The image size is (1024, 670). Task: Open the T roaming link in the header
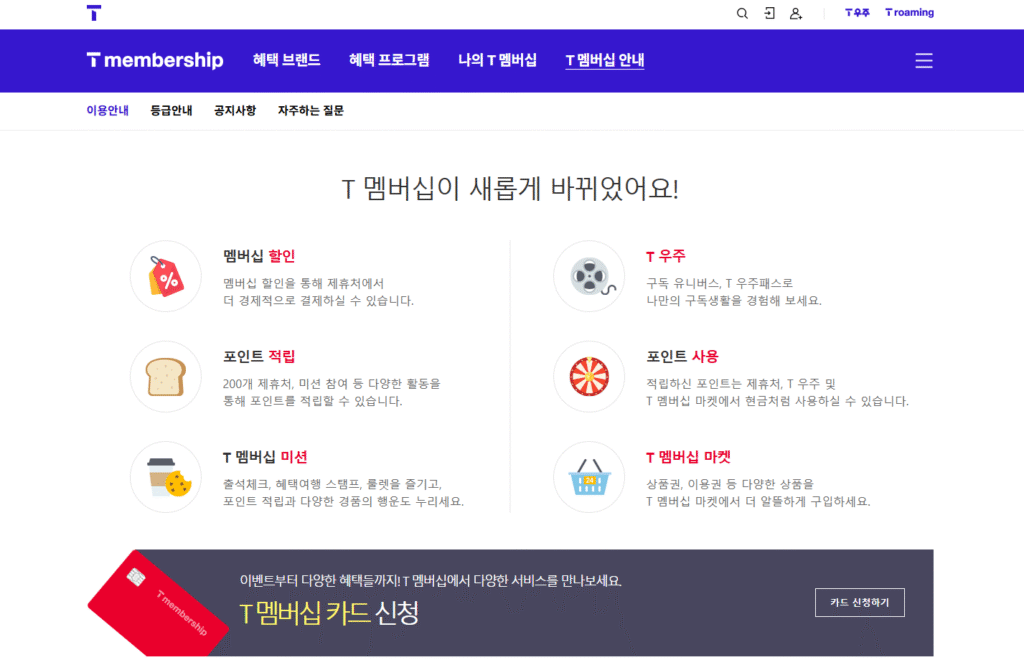point(908,13)
